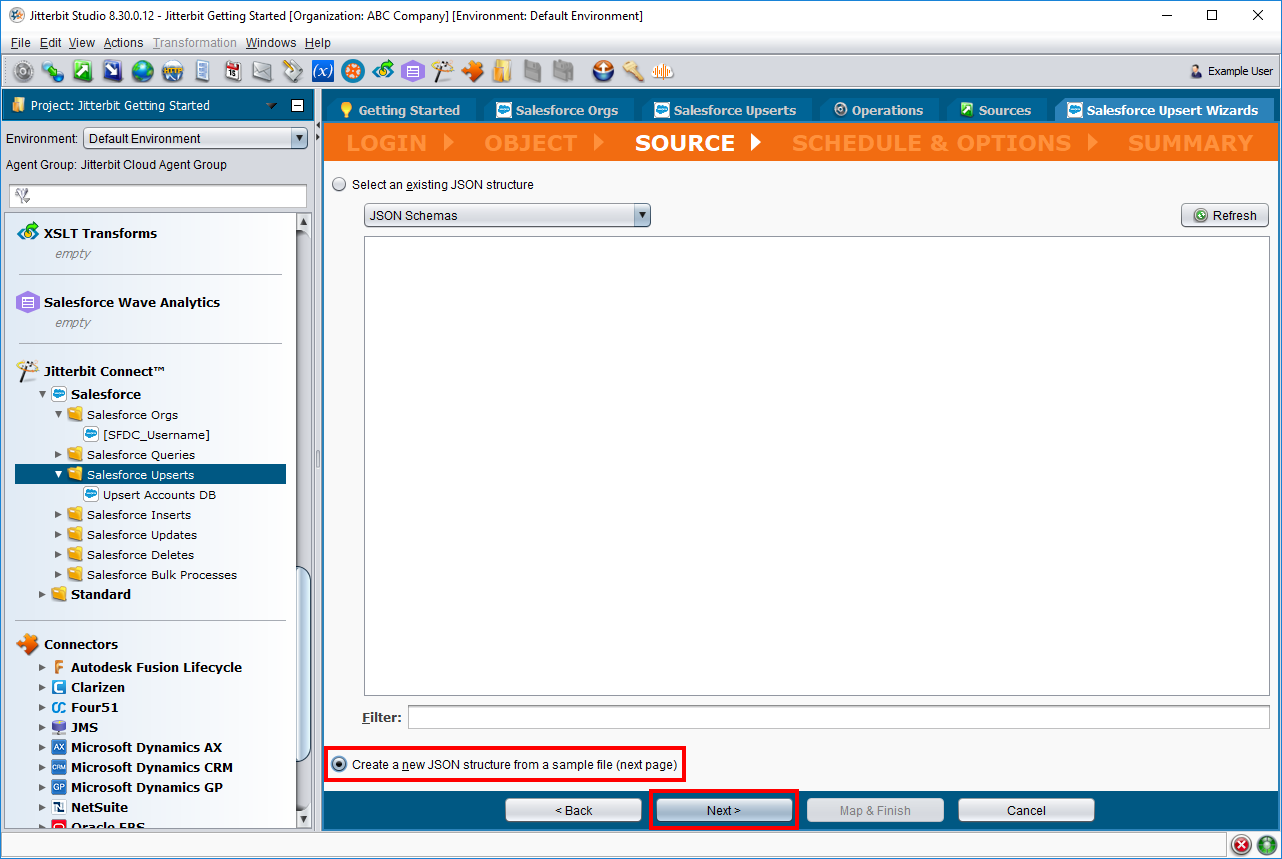Open the Transformation menu

pyautogui.click(x=195, y=43)
